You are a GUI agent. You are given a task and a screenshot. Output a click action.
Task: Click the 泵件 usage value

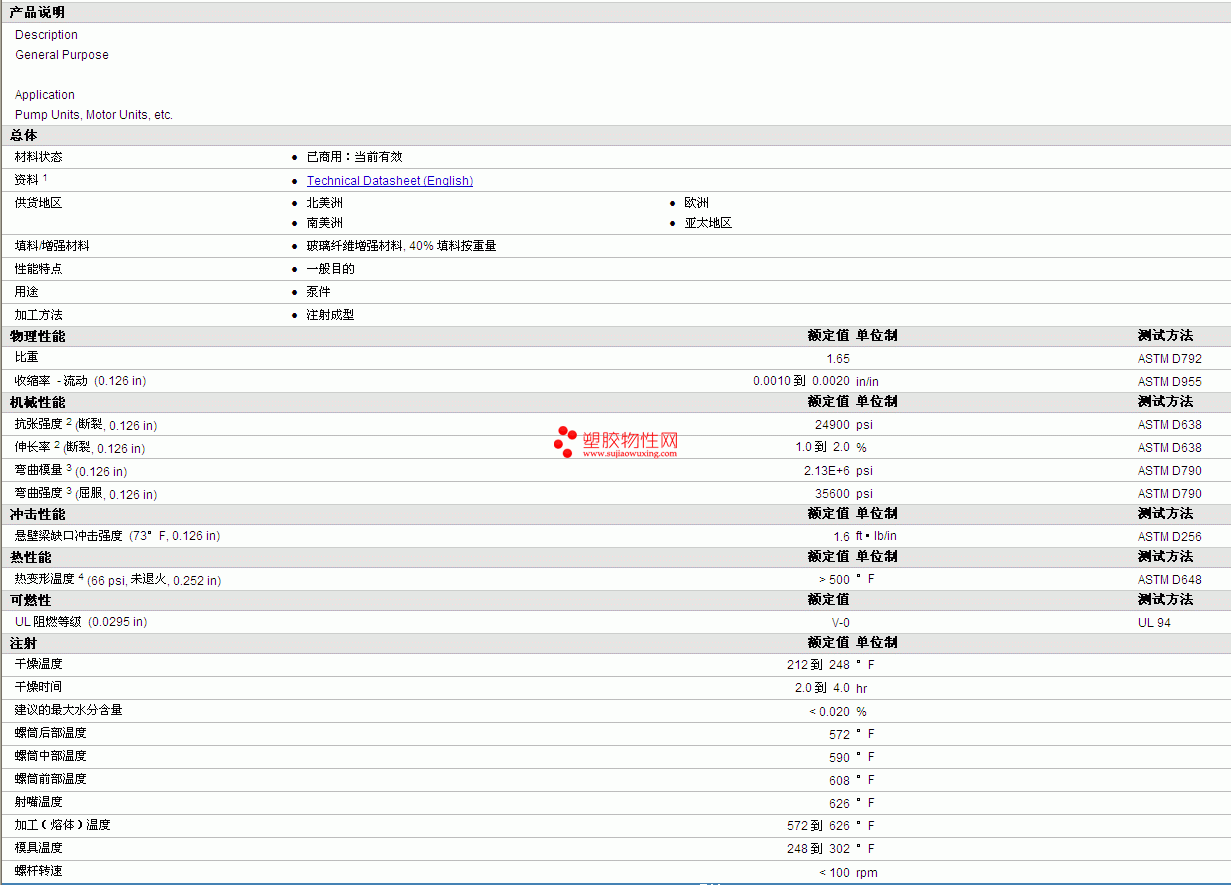pos(319,292)
